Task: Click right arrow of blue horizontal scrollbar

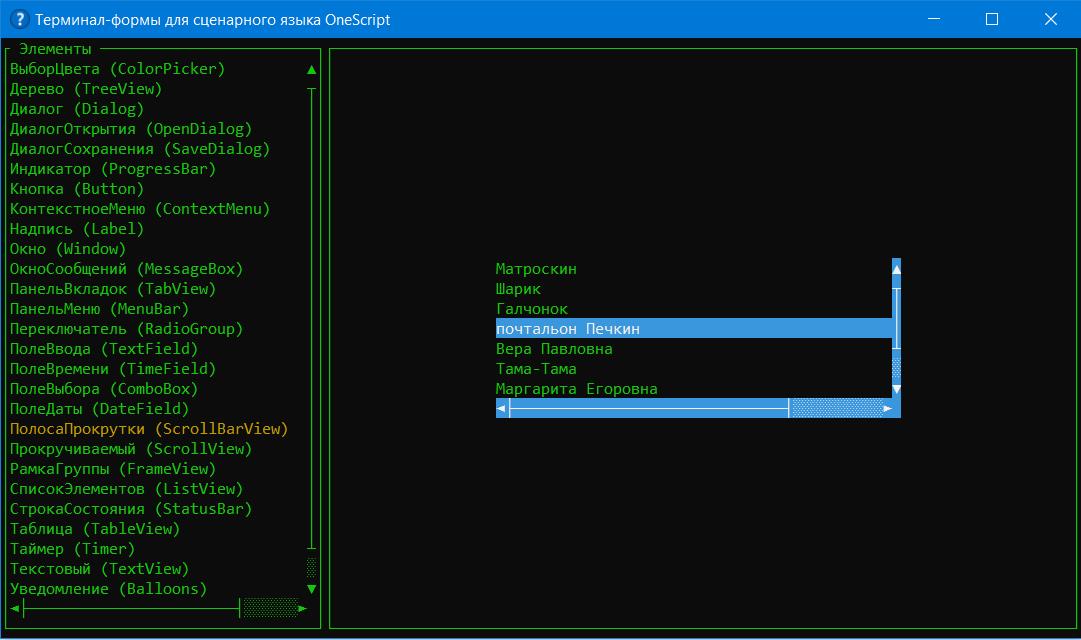Action: tap(887, 408)
